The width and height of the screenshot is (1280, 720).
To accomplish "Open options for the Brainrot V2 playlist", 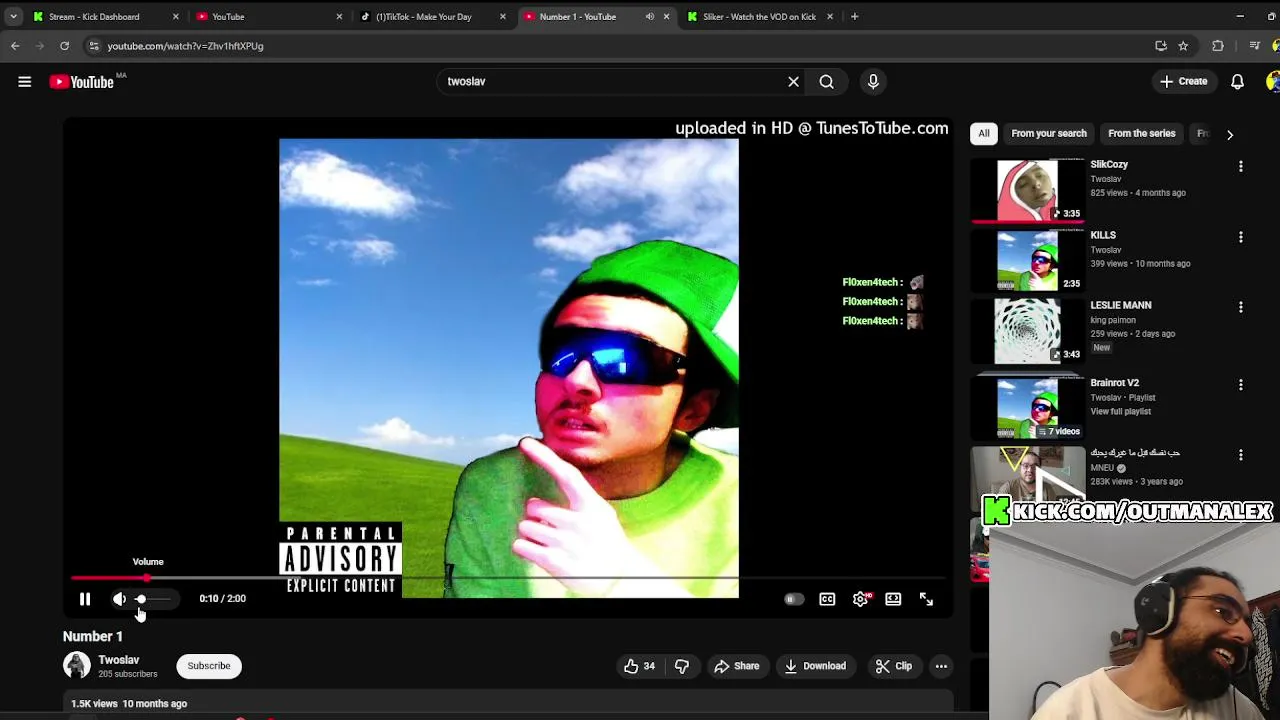I will [x=1241, y=385].
